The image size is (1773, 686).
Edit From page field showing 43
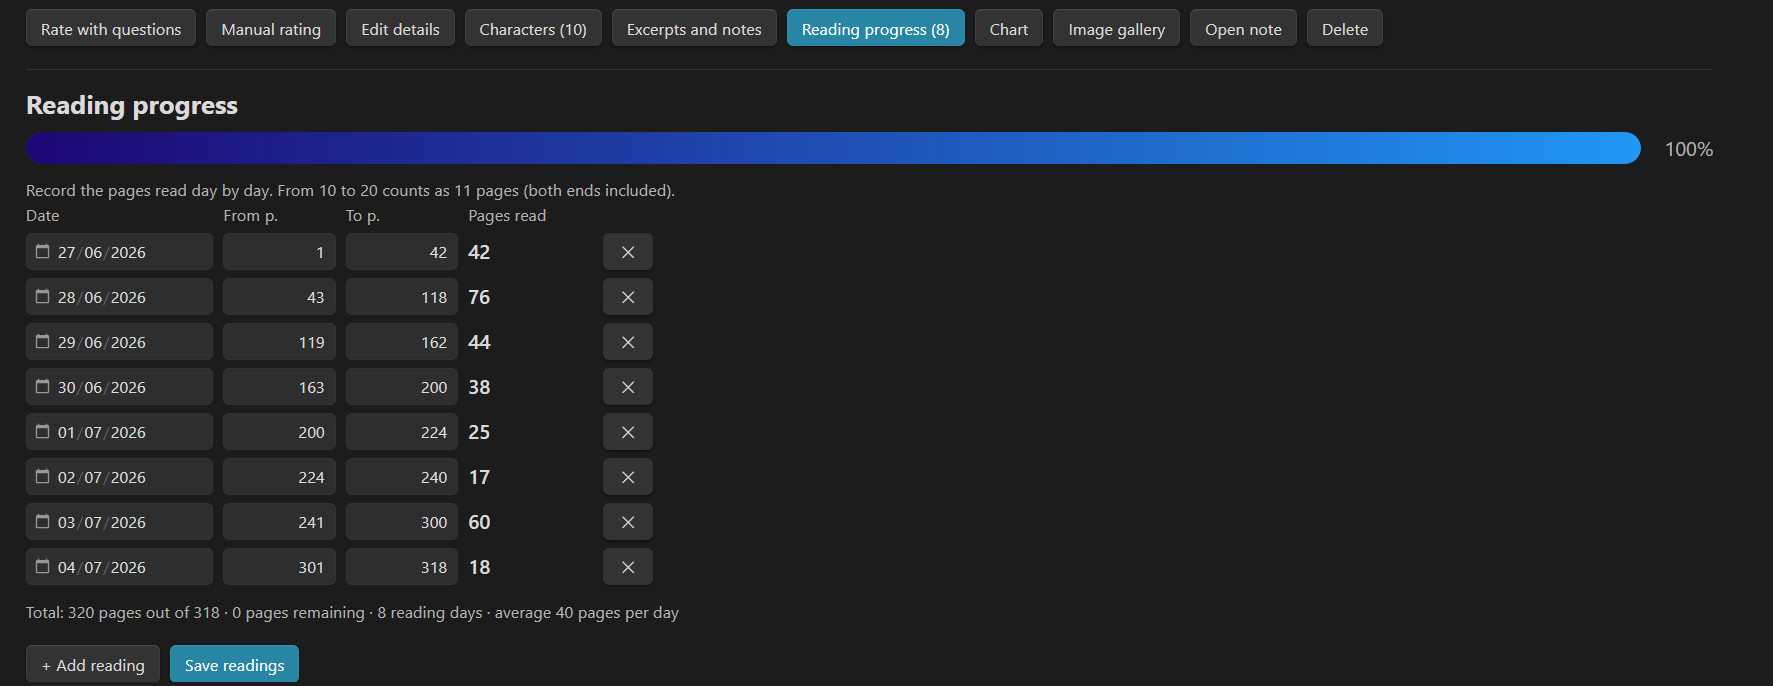click(x=279, y=297)
